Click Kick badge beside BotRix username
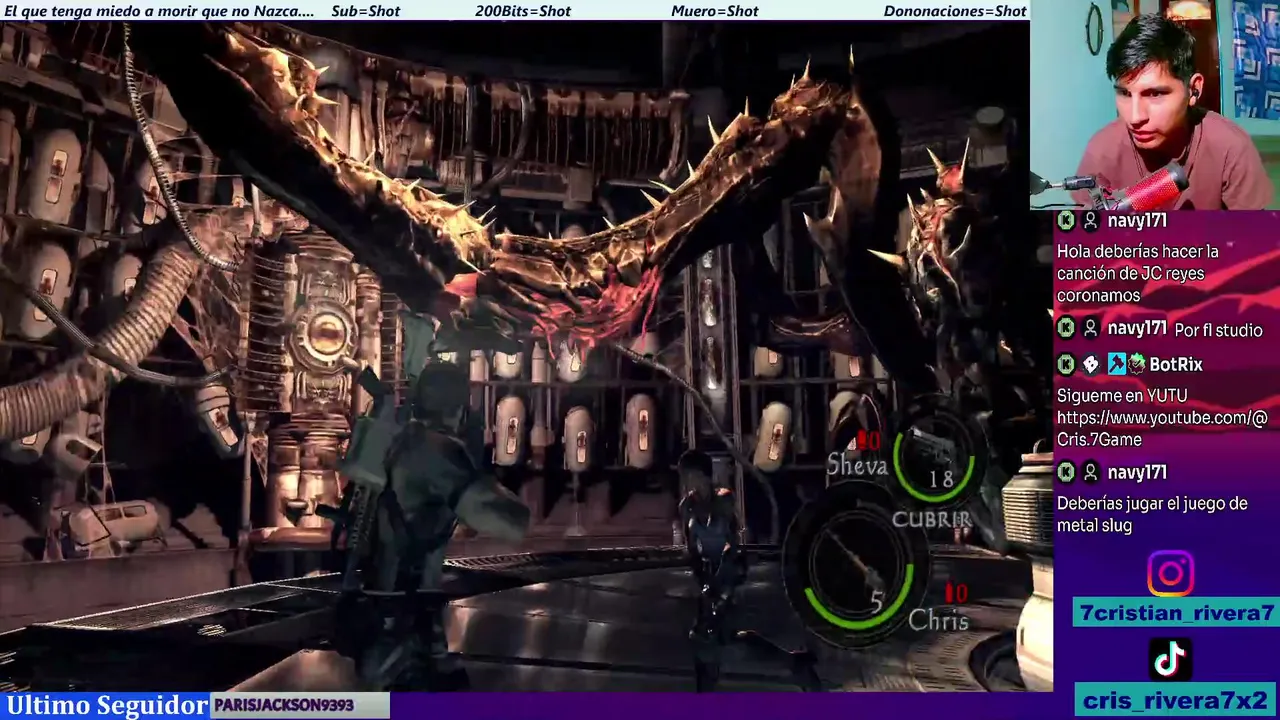Image resolution: width=1280 pixels, height=720 pixels. pyautogui.click(x=1067, y=365)
